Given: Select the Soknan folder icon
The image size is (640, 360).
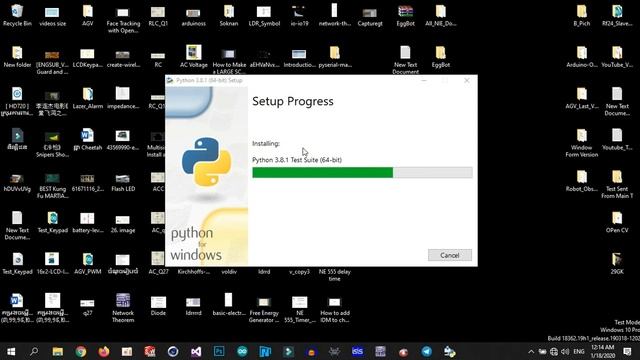Looking at the screenshot, I should [229, 16].
